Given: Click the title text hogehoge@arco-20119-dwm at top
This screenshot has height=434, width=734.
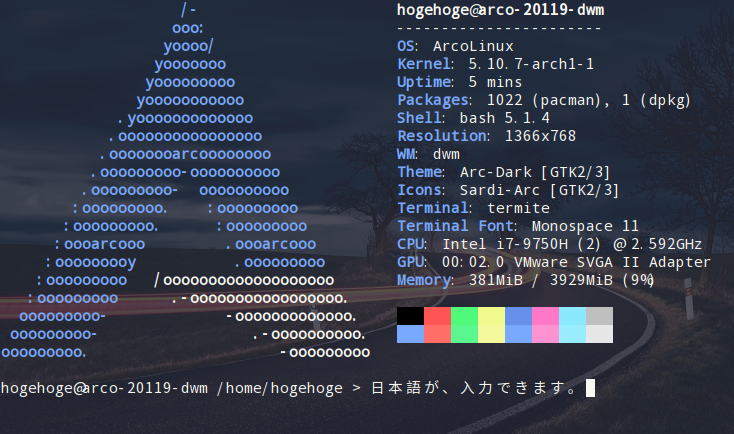Looking at the screenshot, I should 500,10.
